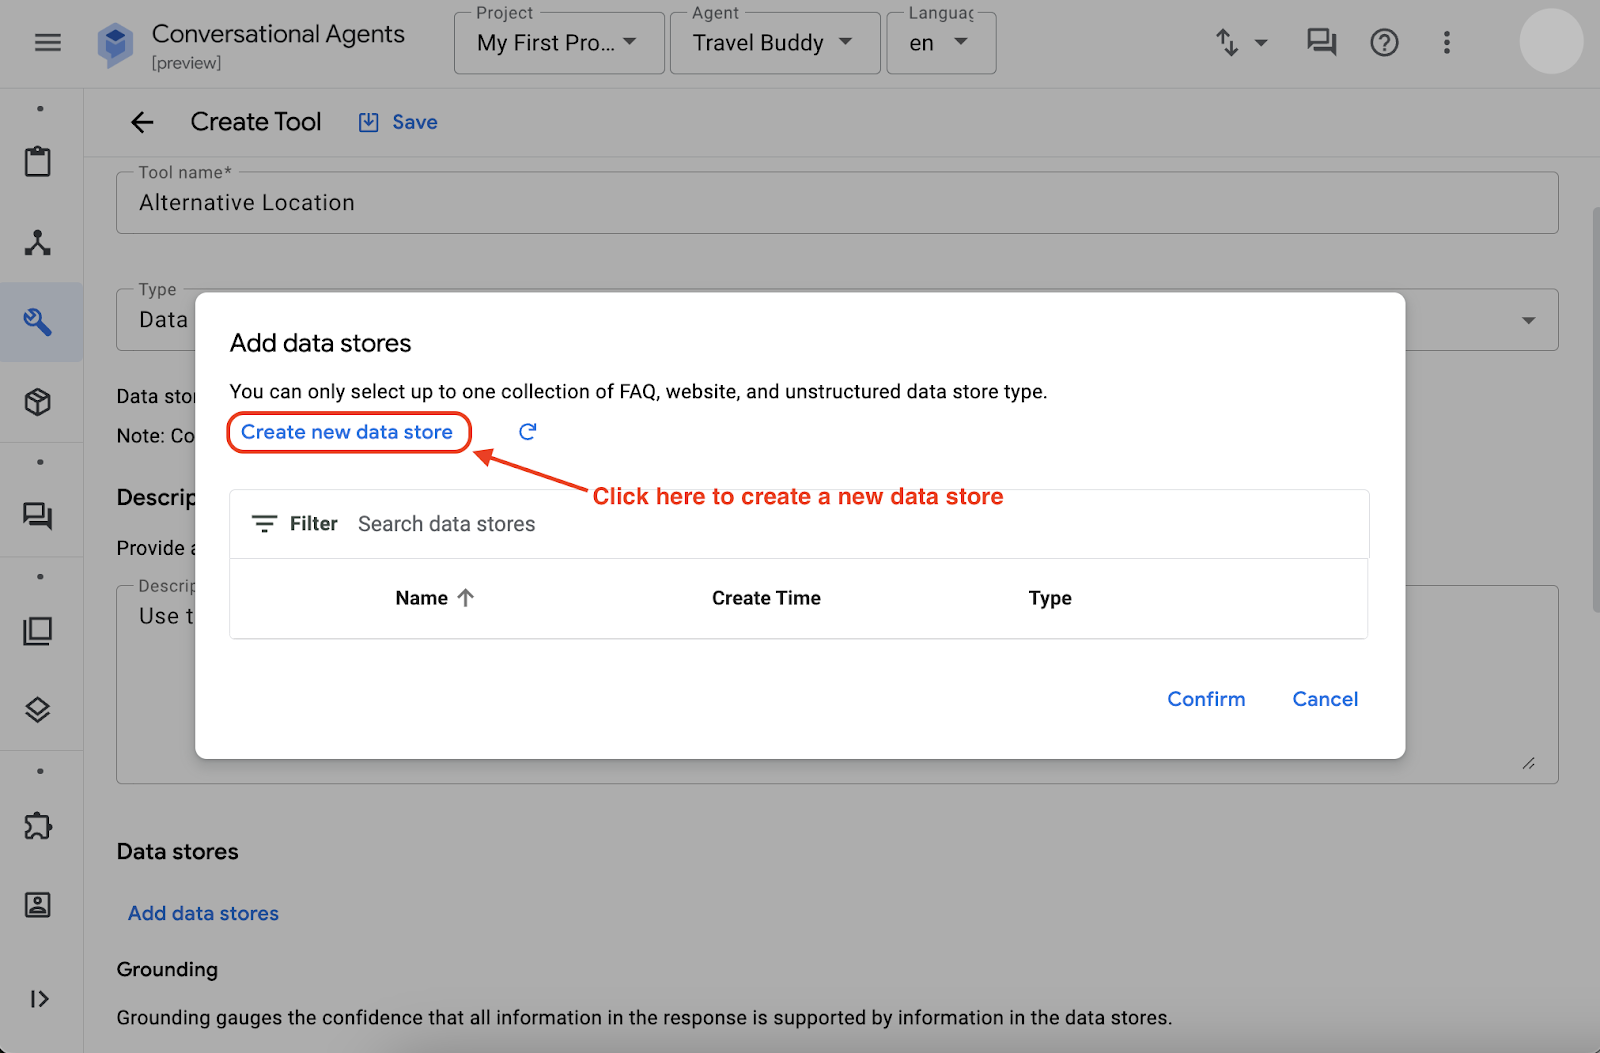Open the Project dropdown

pyautogui.click(x=558, y=43)
